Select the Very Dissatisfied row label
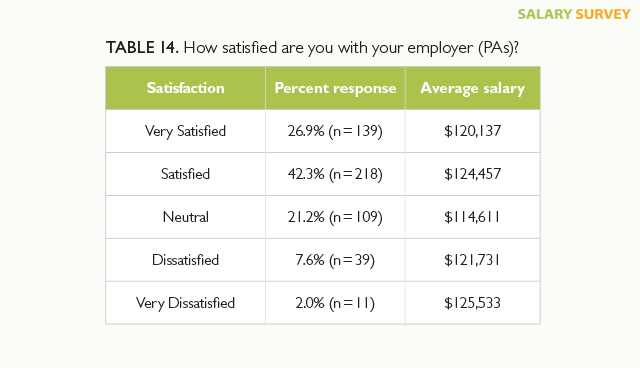 pyautogui.click(x=185, y=303)
